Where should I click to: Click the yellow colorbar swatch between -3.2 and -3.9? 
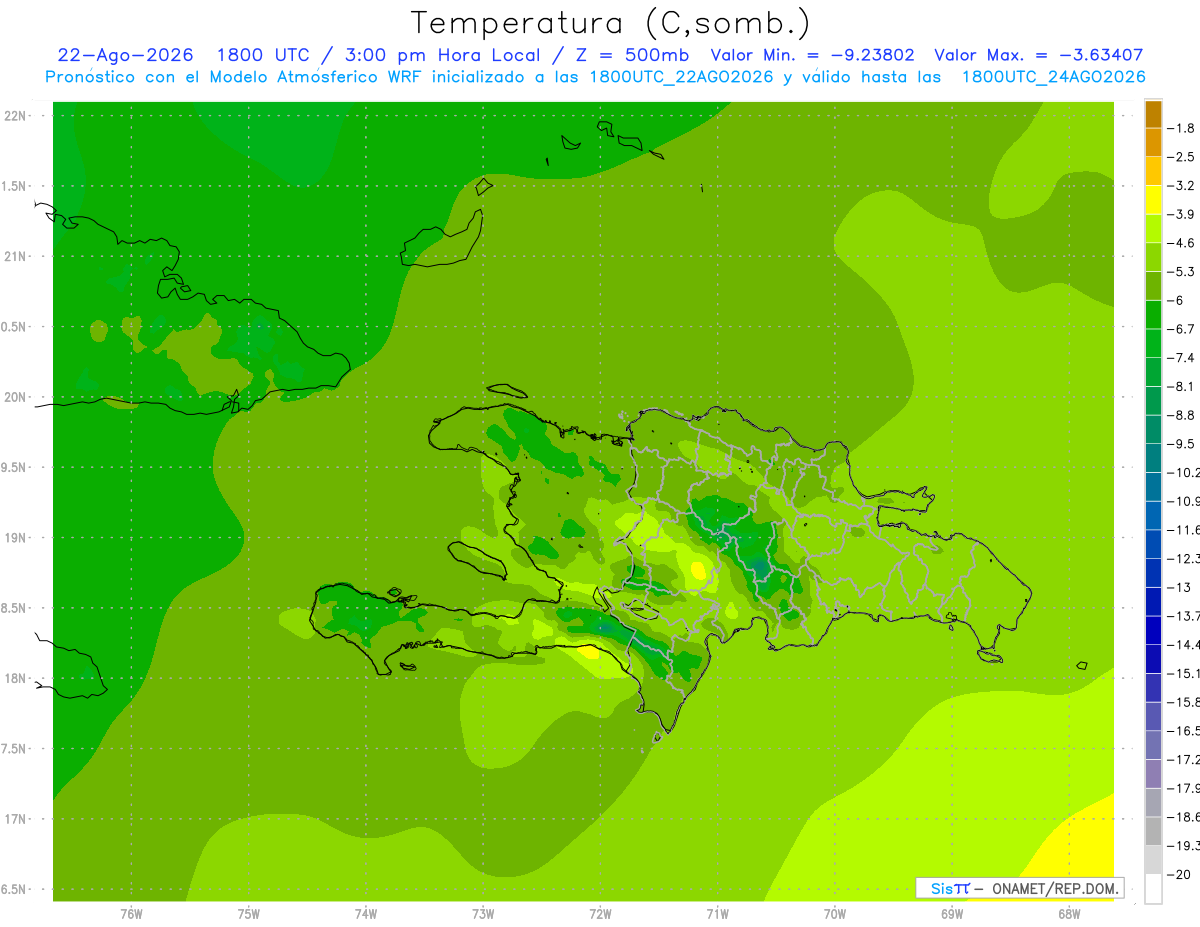tap(1153, 200)
